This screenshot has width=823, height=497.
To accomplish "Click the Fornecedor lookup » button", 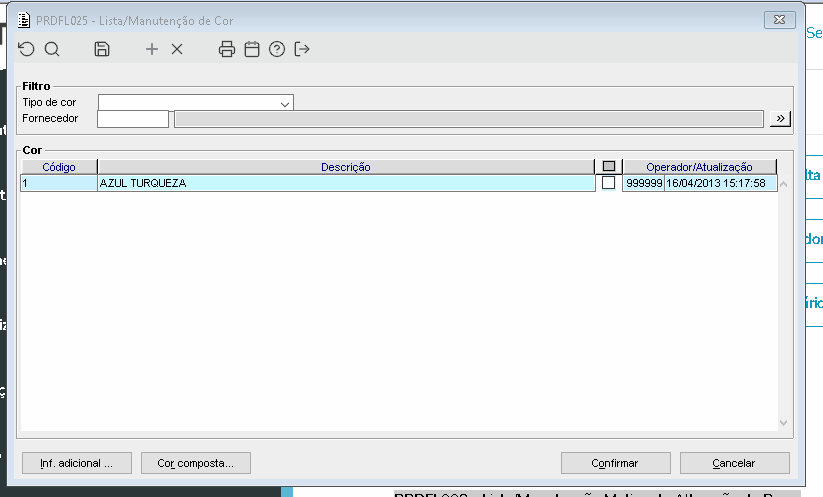I will [780, 119].
